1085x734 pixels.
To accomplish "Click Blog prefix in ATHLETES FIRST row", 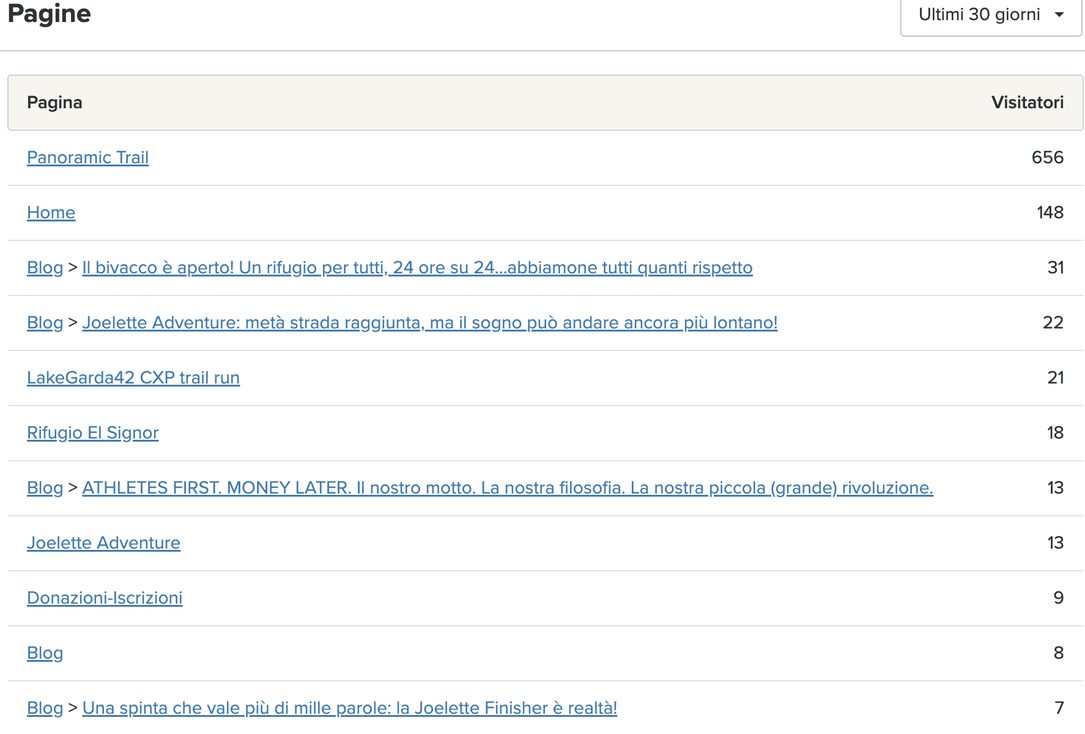I will [x=45, y=488].
